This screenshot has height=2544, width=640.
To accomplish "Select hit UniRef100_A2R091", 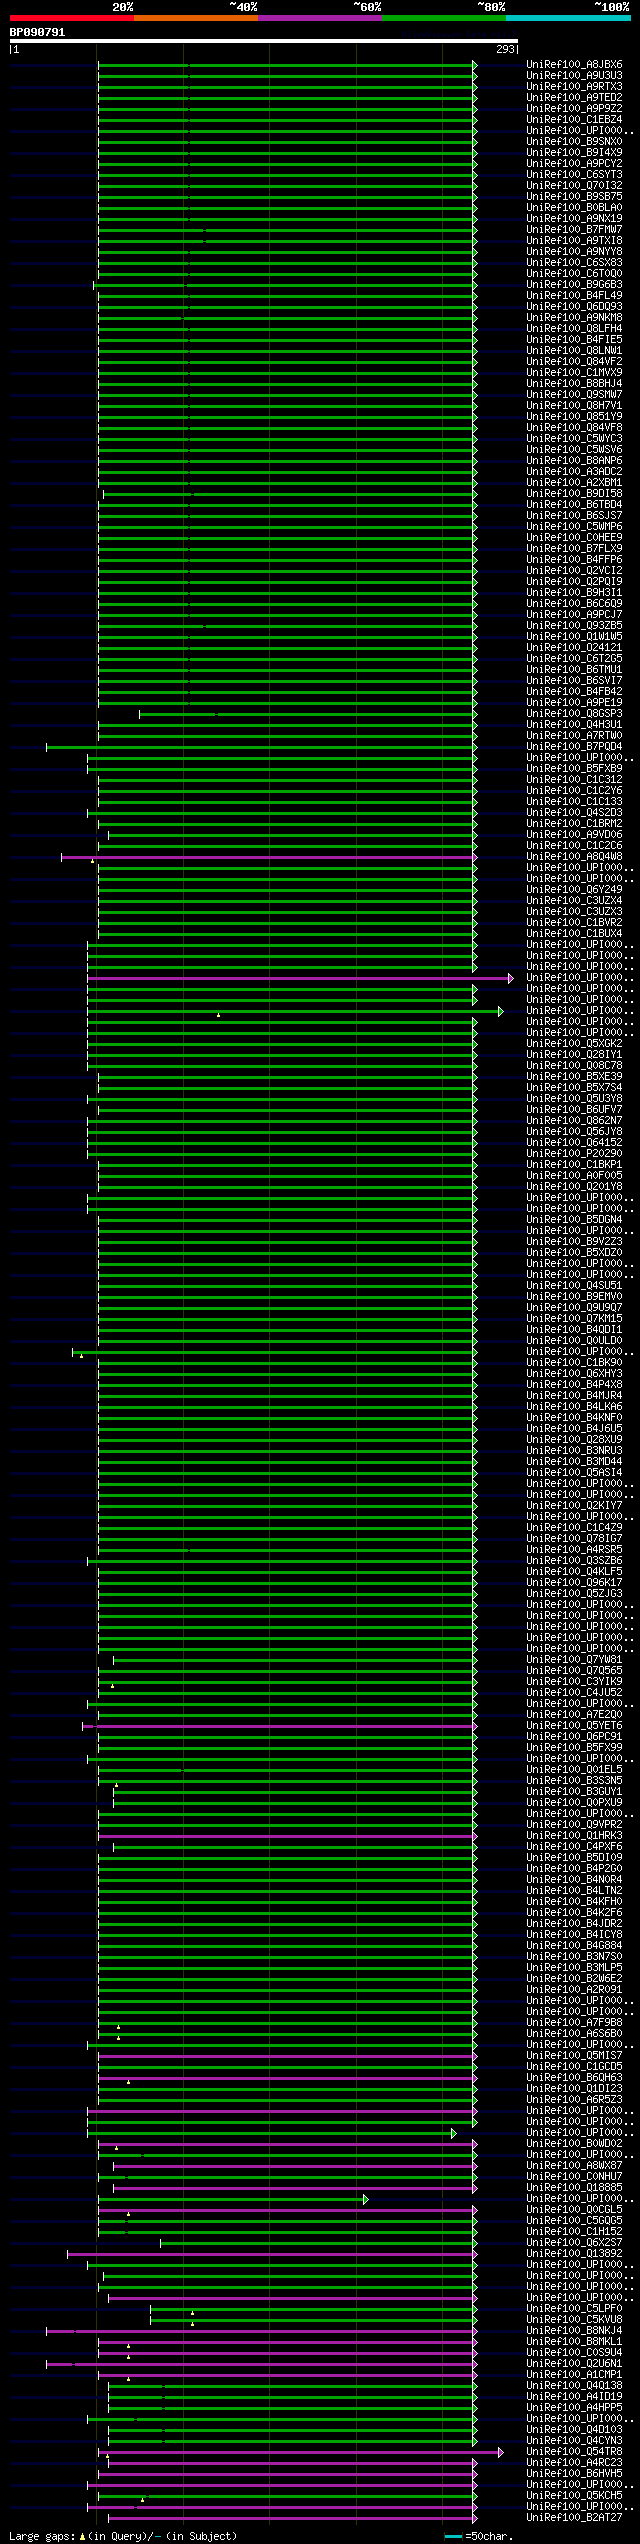I will click(x=574, y=1990).
